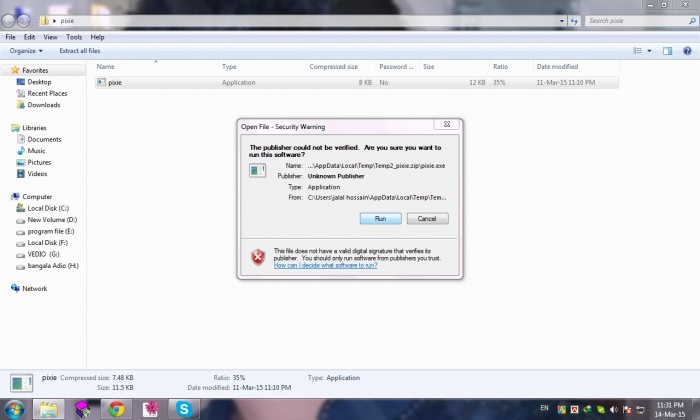Select the pixie application file row
The image size is (700, 420).
(x=357, y=83)
